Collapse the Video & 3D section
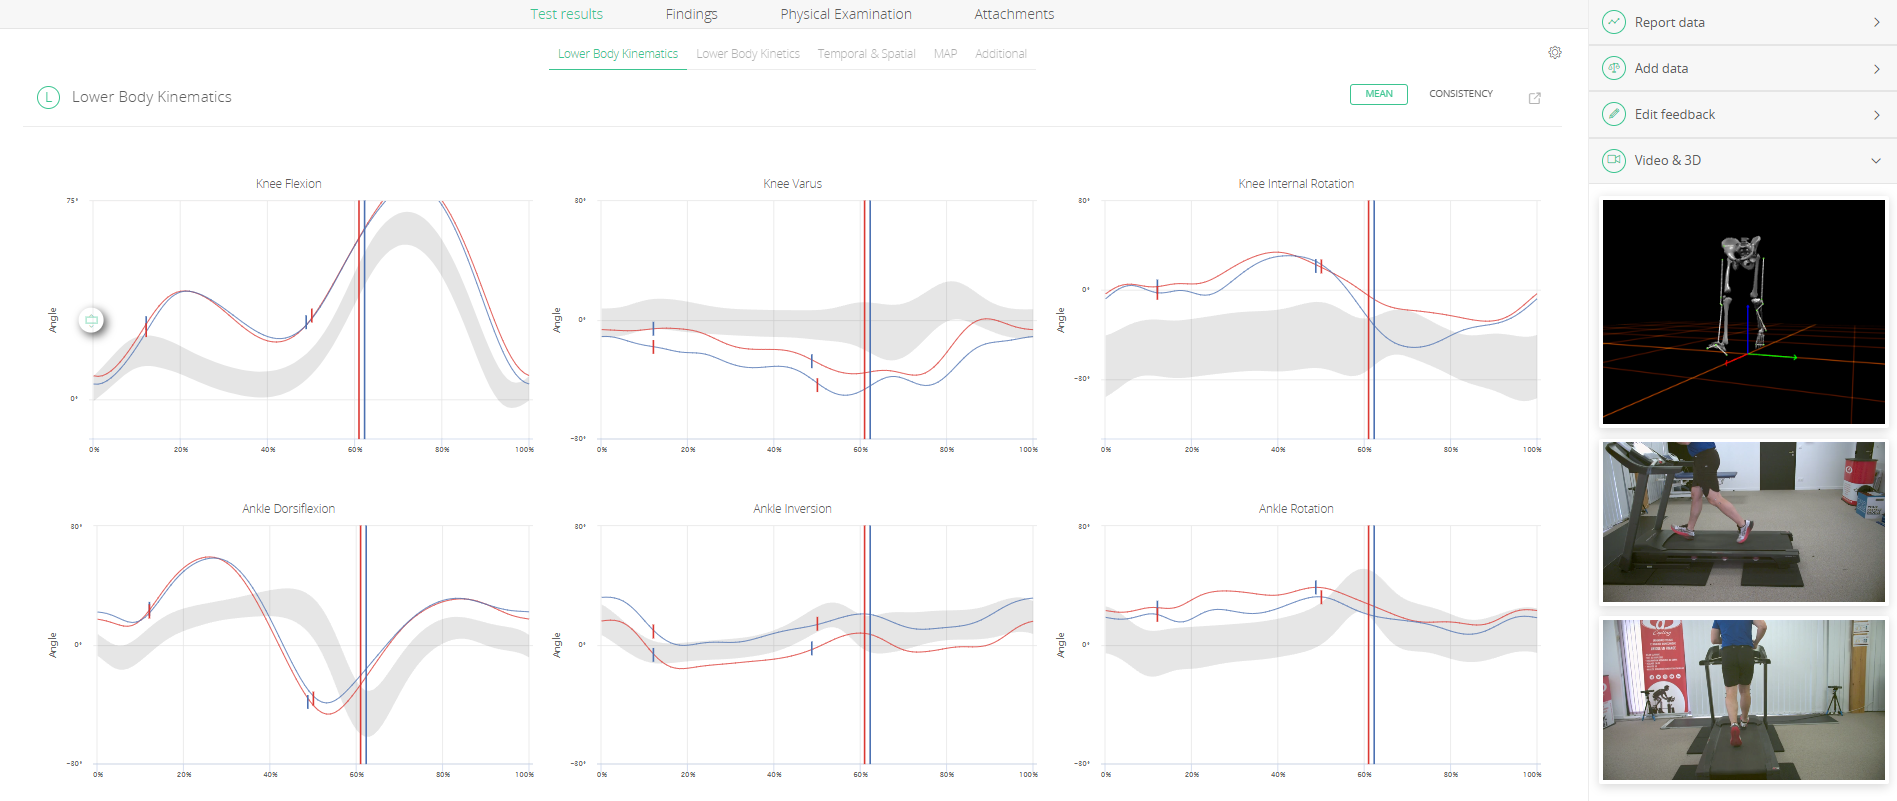 (1743, 160)
